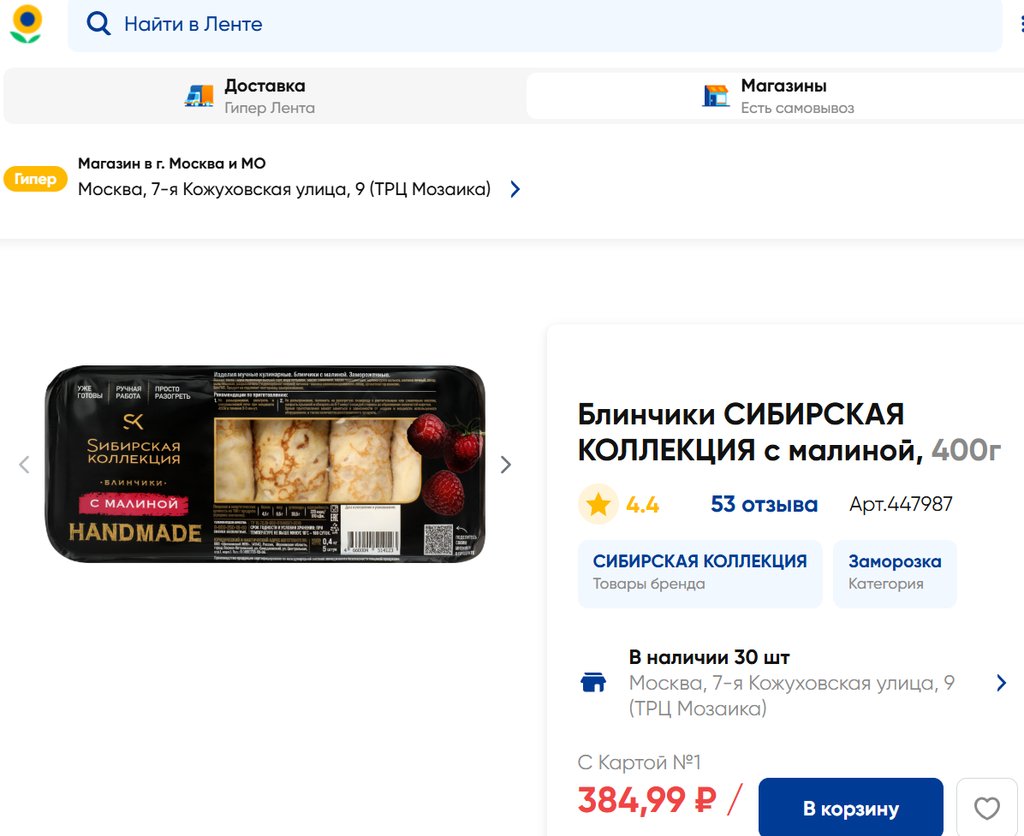Expand store address chevron near ТРЦ Мозаика
Viewport: 1024px width, 836px height.
pos(515,189)
